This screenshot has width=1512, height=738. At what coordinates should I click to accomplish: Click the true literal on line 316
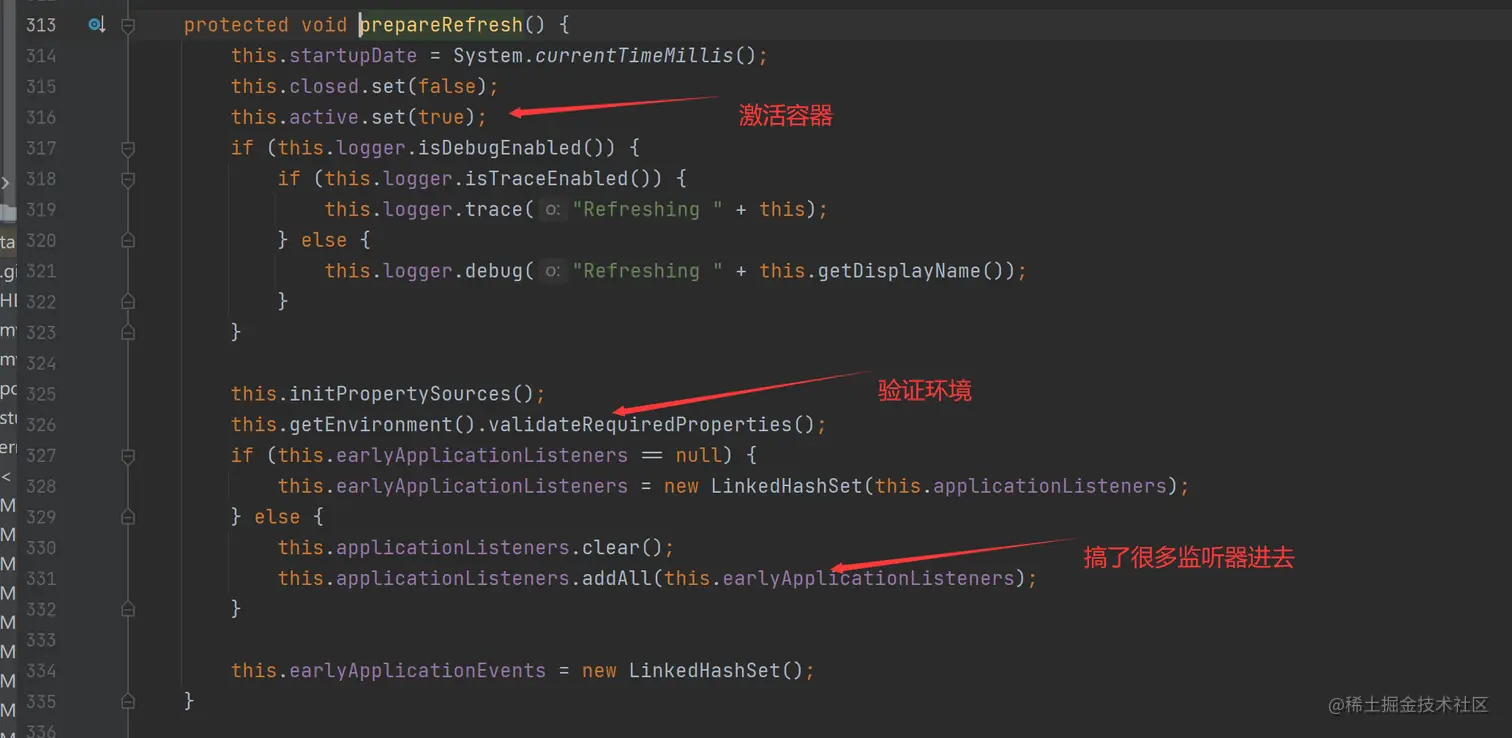[x=441, y=117]
